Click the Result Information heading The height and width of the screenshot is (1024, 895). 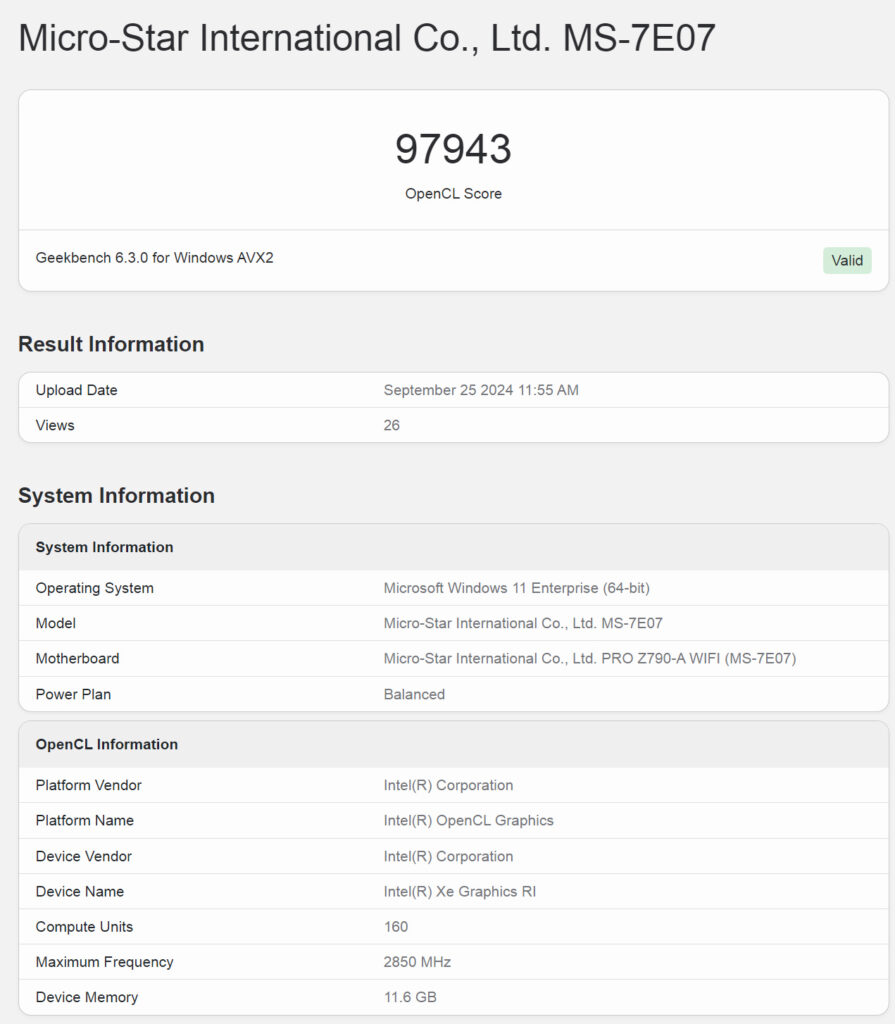[x=111, y=344]
